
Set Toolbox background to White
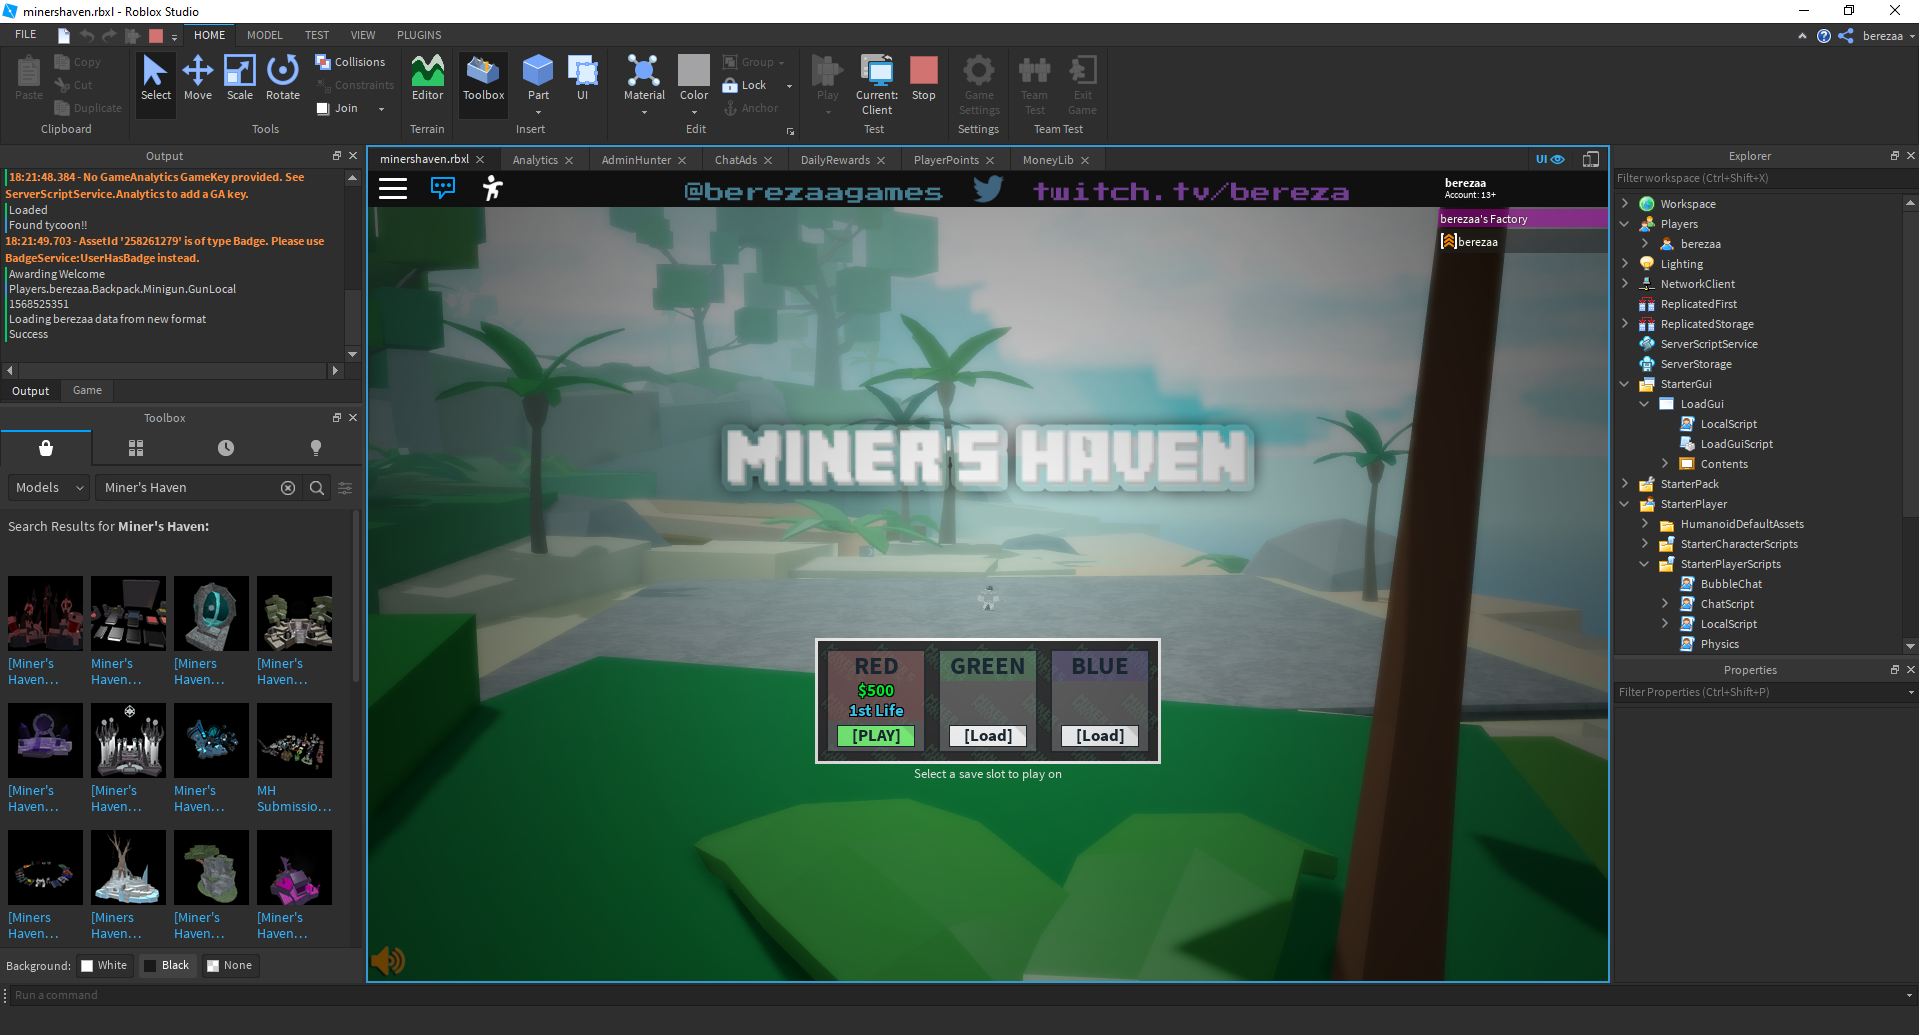[104, 965]
